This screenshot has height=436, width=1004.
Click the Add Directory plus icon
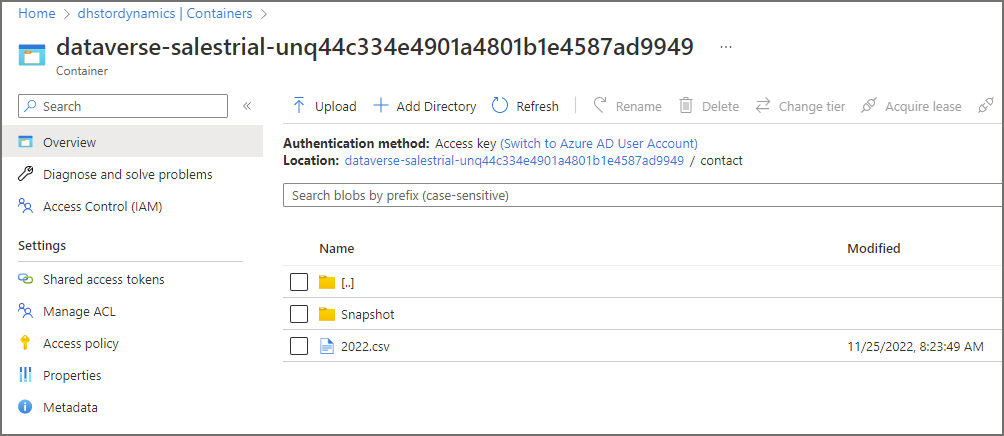(381, 106)
